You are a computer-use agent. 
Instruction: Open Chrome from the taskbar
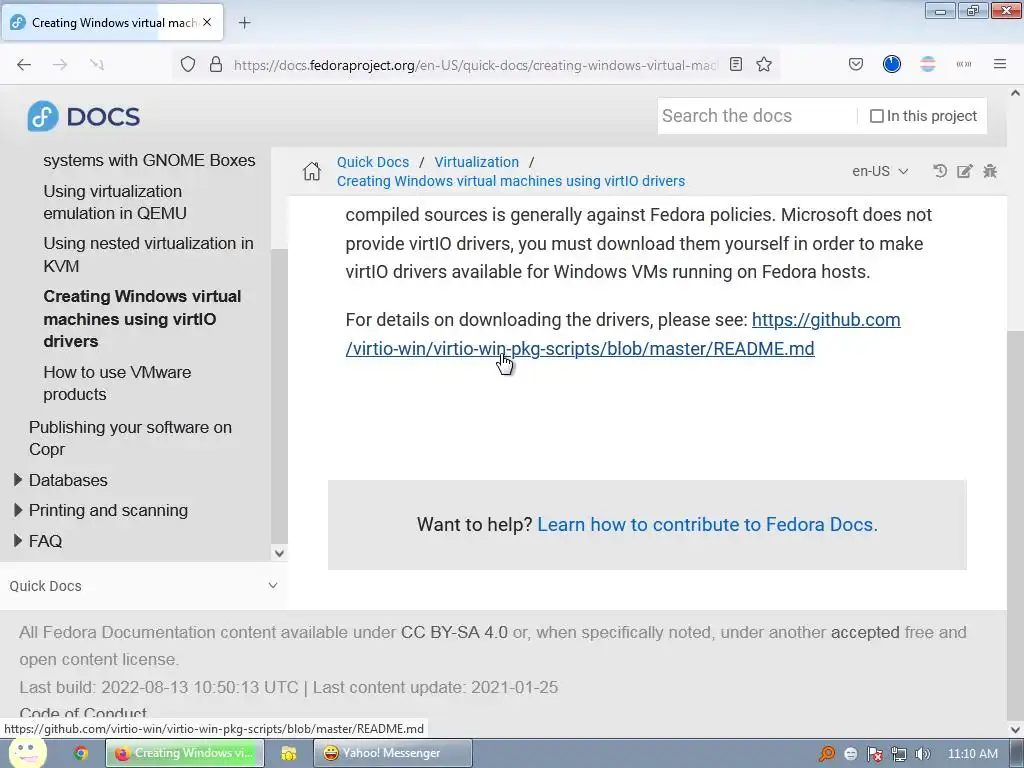(x=81, y=754)
